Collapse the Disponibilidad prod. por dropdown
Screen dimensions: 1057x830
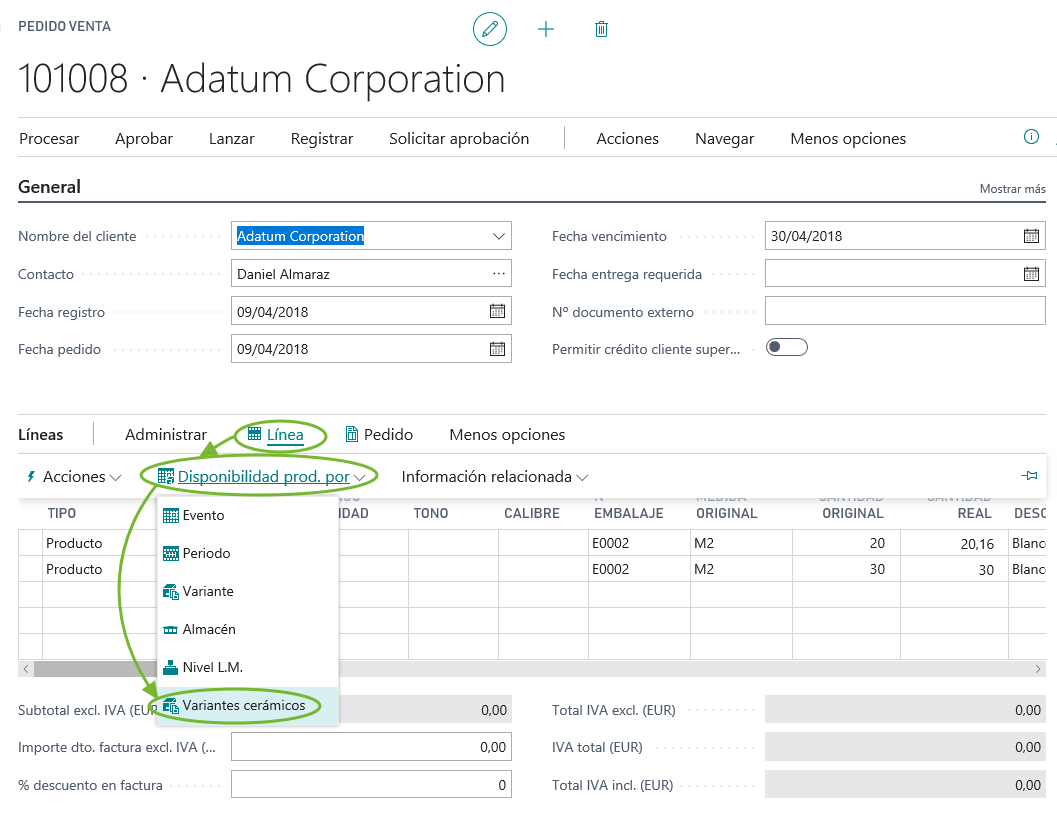[359, 477]
